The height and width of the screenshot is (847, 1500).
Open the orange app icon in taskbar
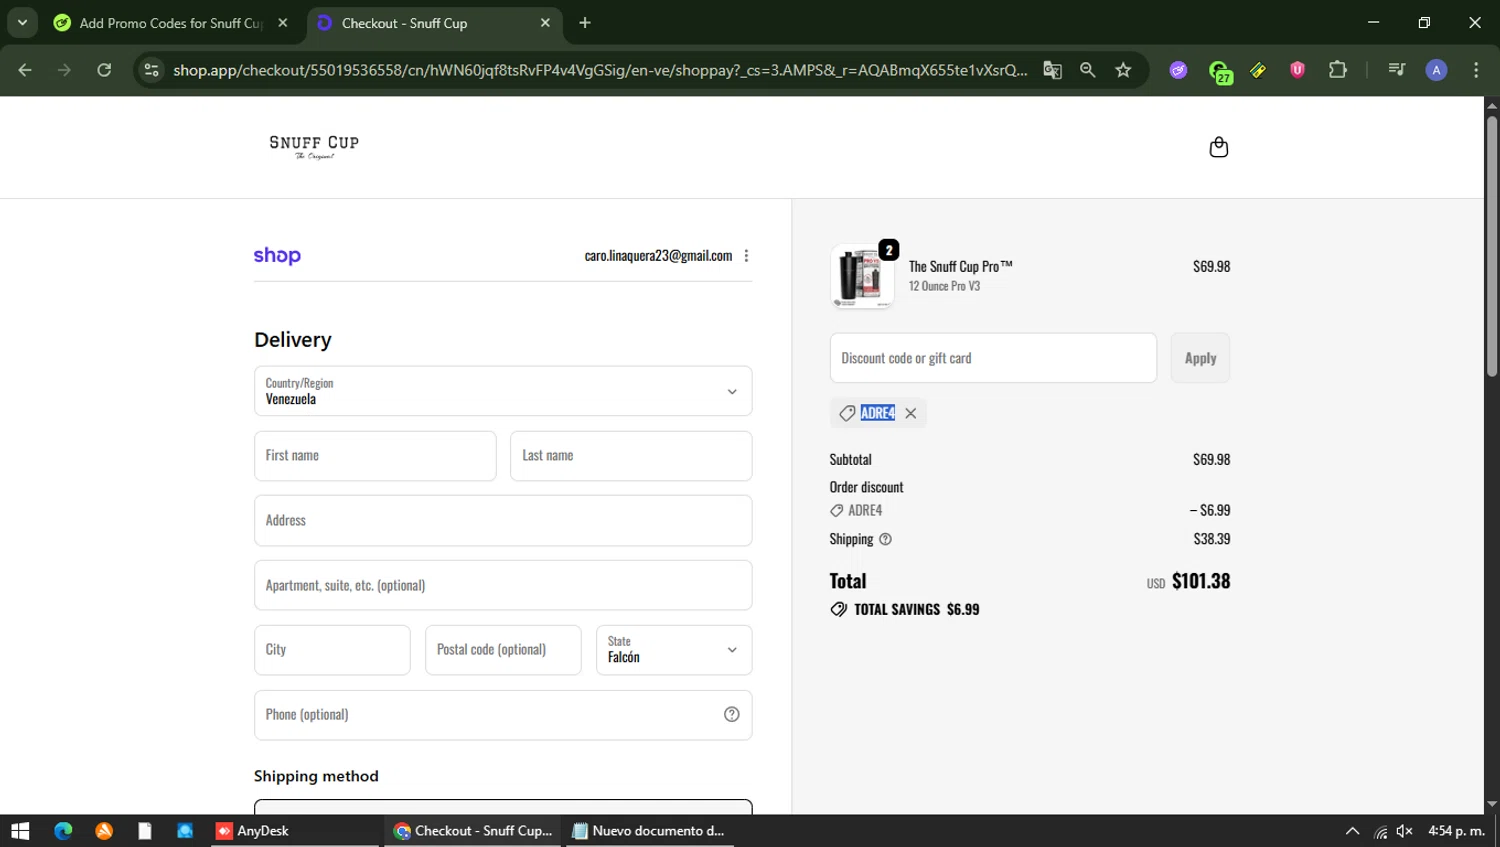[x=104, y=831]
